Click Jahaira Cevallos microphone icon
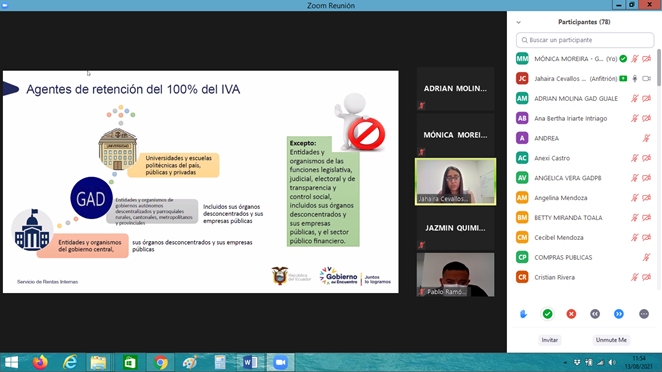Screen dimensions: 662x372 635,79
